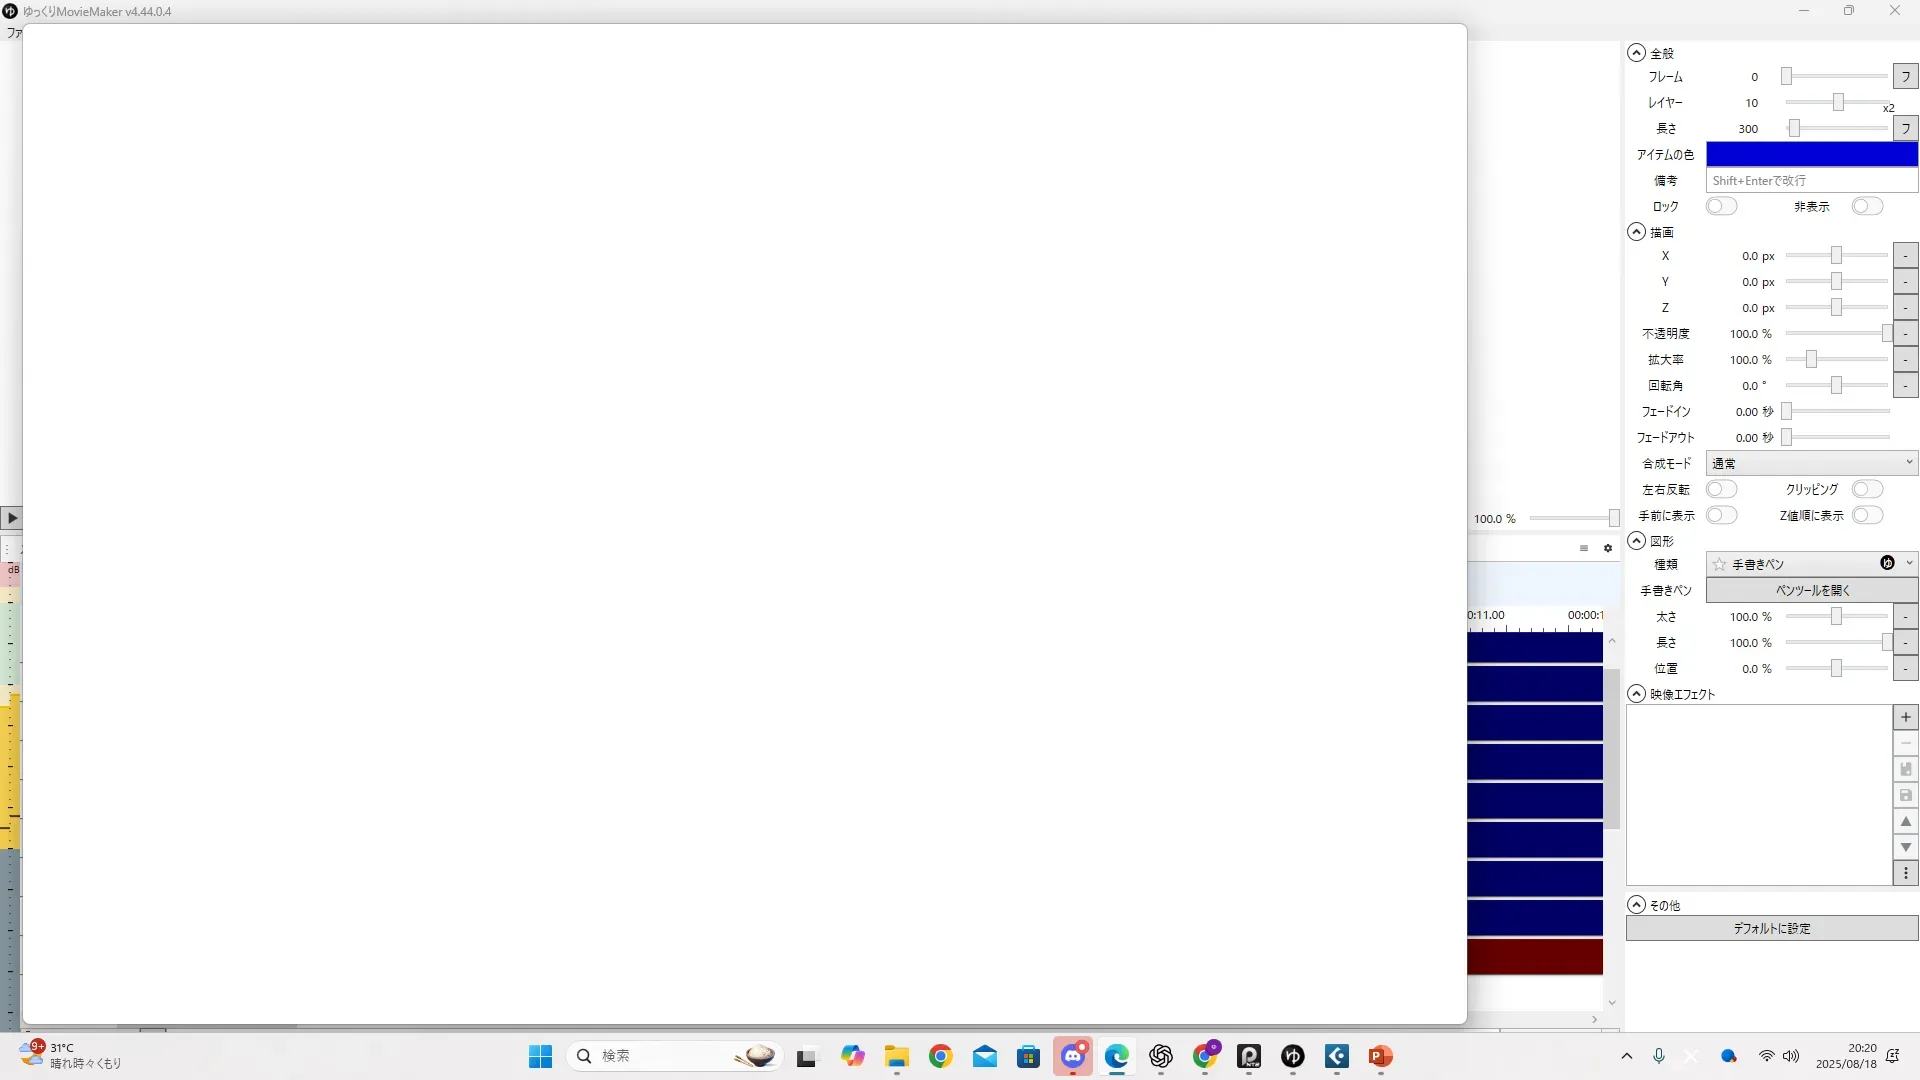The height and width of the screenshot is (1080, 1920).
Task: Open PowerPoint from the taskbar
Action: pos(1380,1056)
